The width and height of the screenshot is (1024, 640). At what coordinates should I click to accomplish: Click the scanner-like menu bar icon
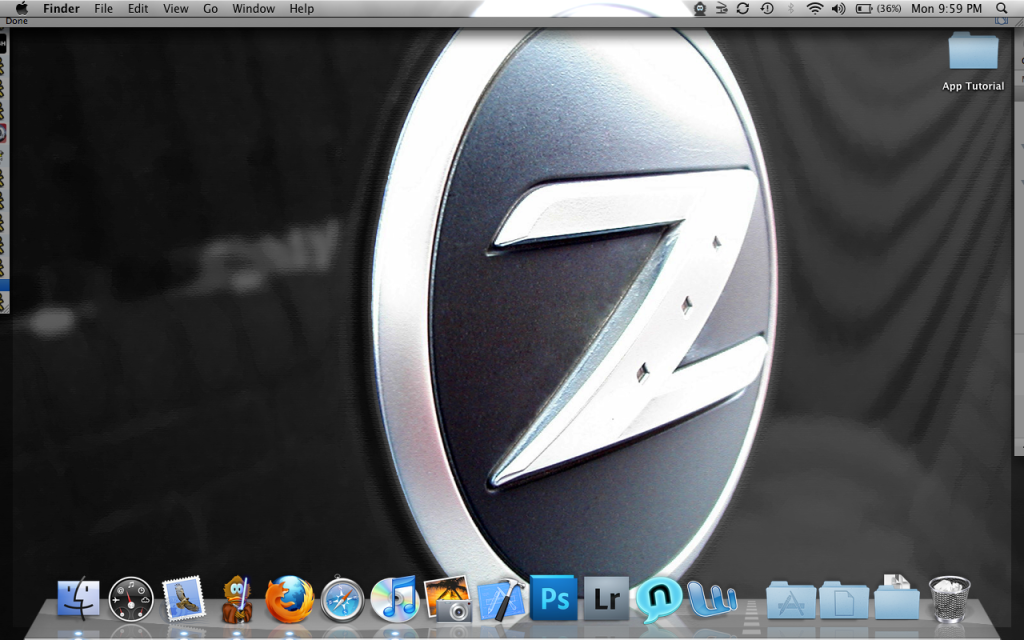click(x=722, y=8)
